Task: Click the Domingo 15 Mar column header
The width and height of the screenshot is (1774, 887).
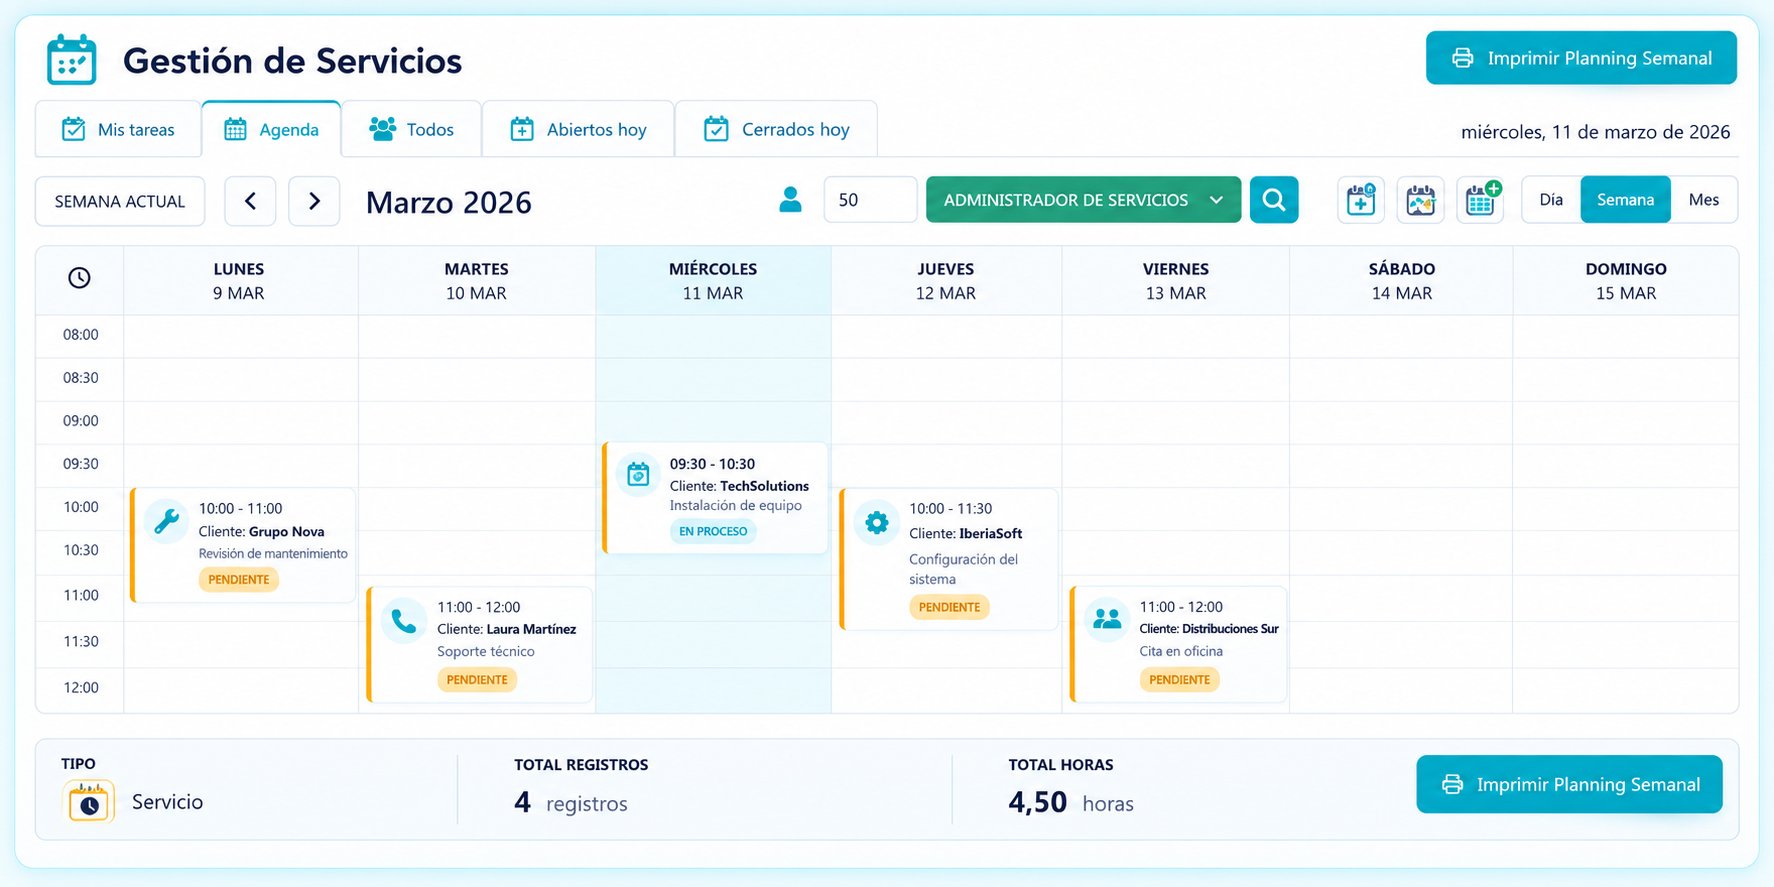Action: click(1626, 281)
